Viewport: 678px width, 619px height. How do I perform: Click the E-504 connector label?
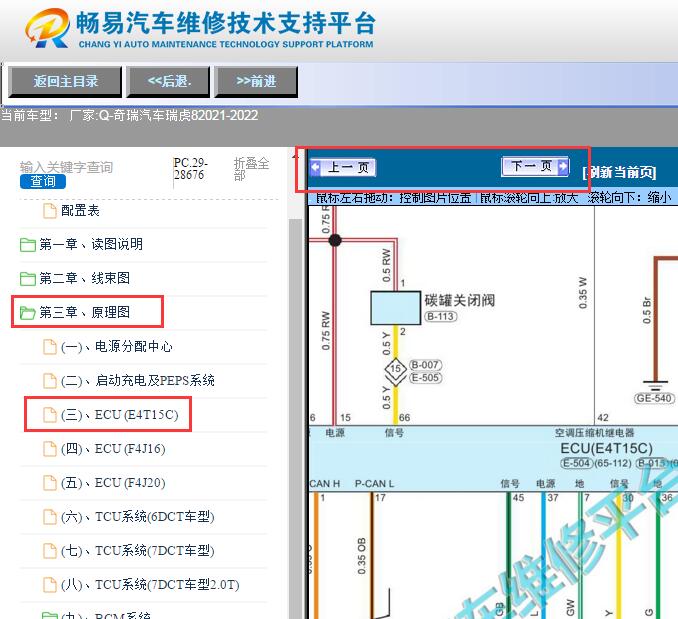point(576,463)
